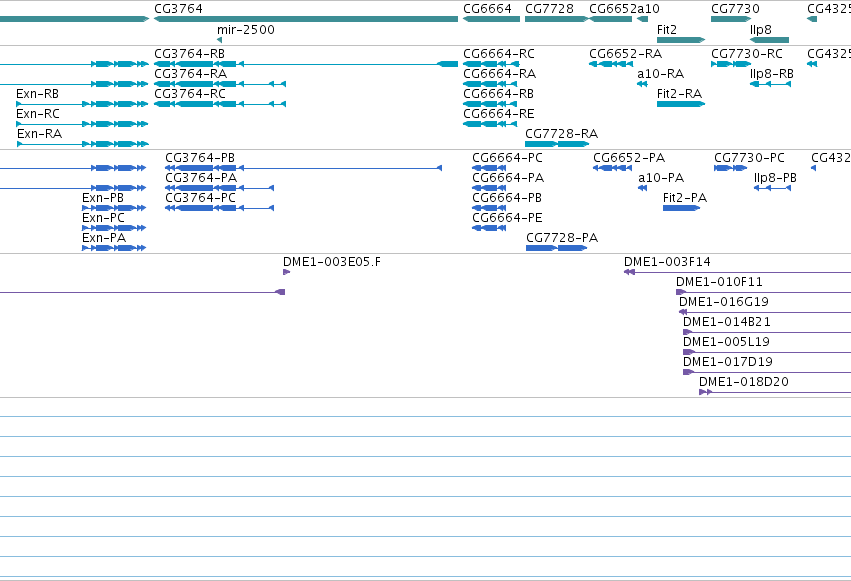Select the CG6664 gene label
The image size is (851, 581).
click(x=487, y=9)
